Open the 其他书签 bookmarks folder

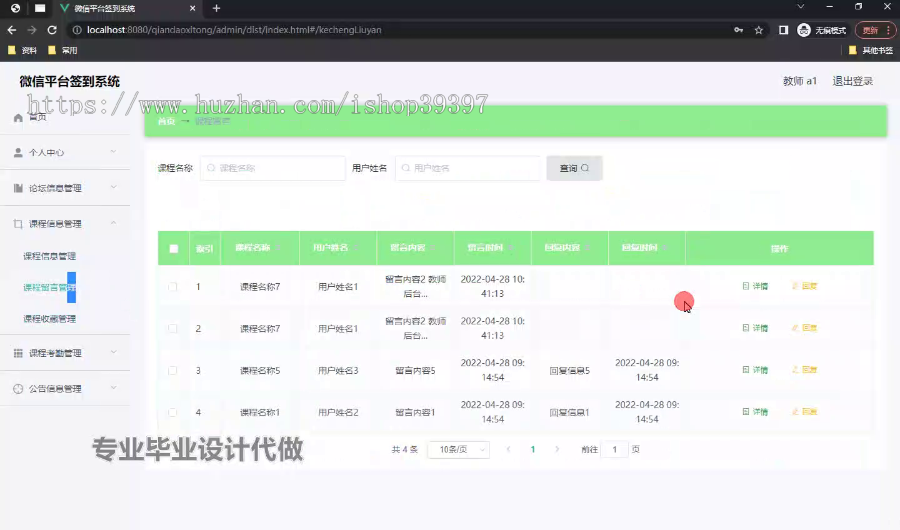pos(871,51)
